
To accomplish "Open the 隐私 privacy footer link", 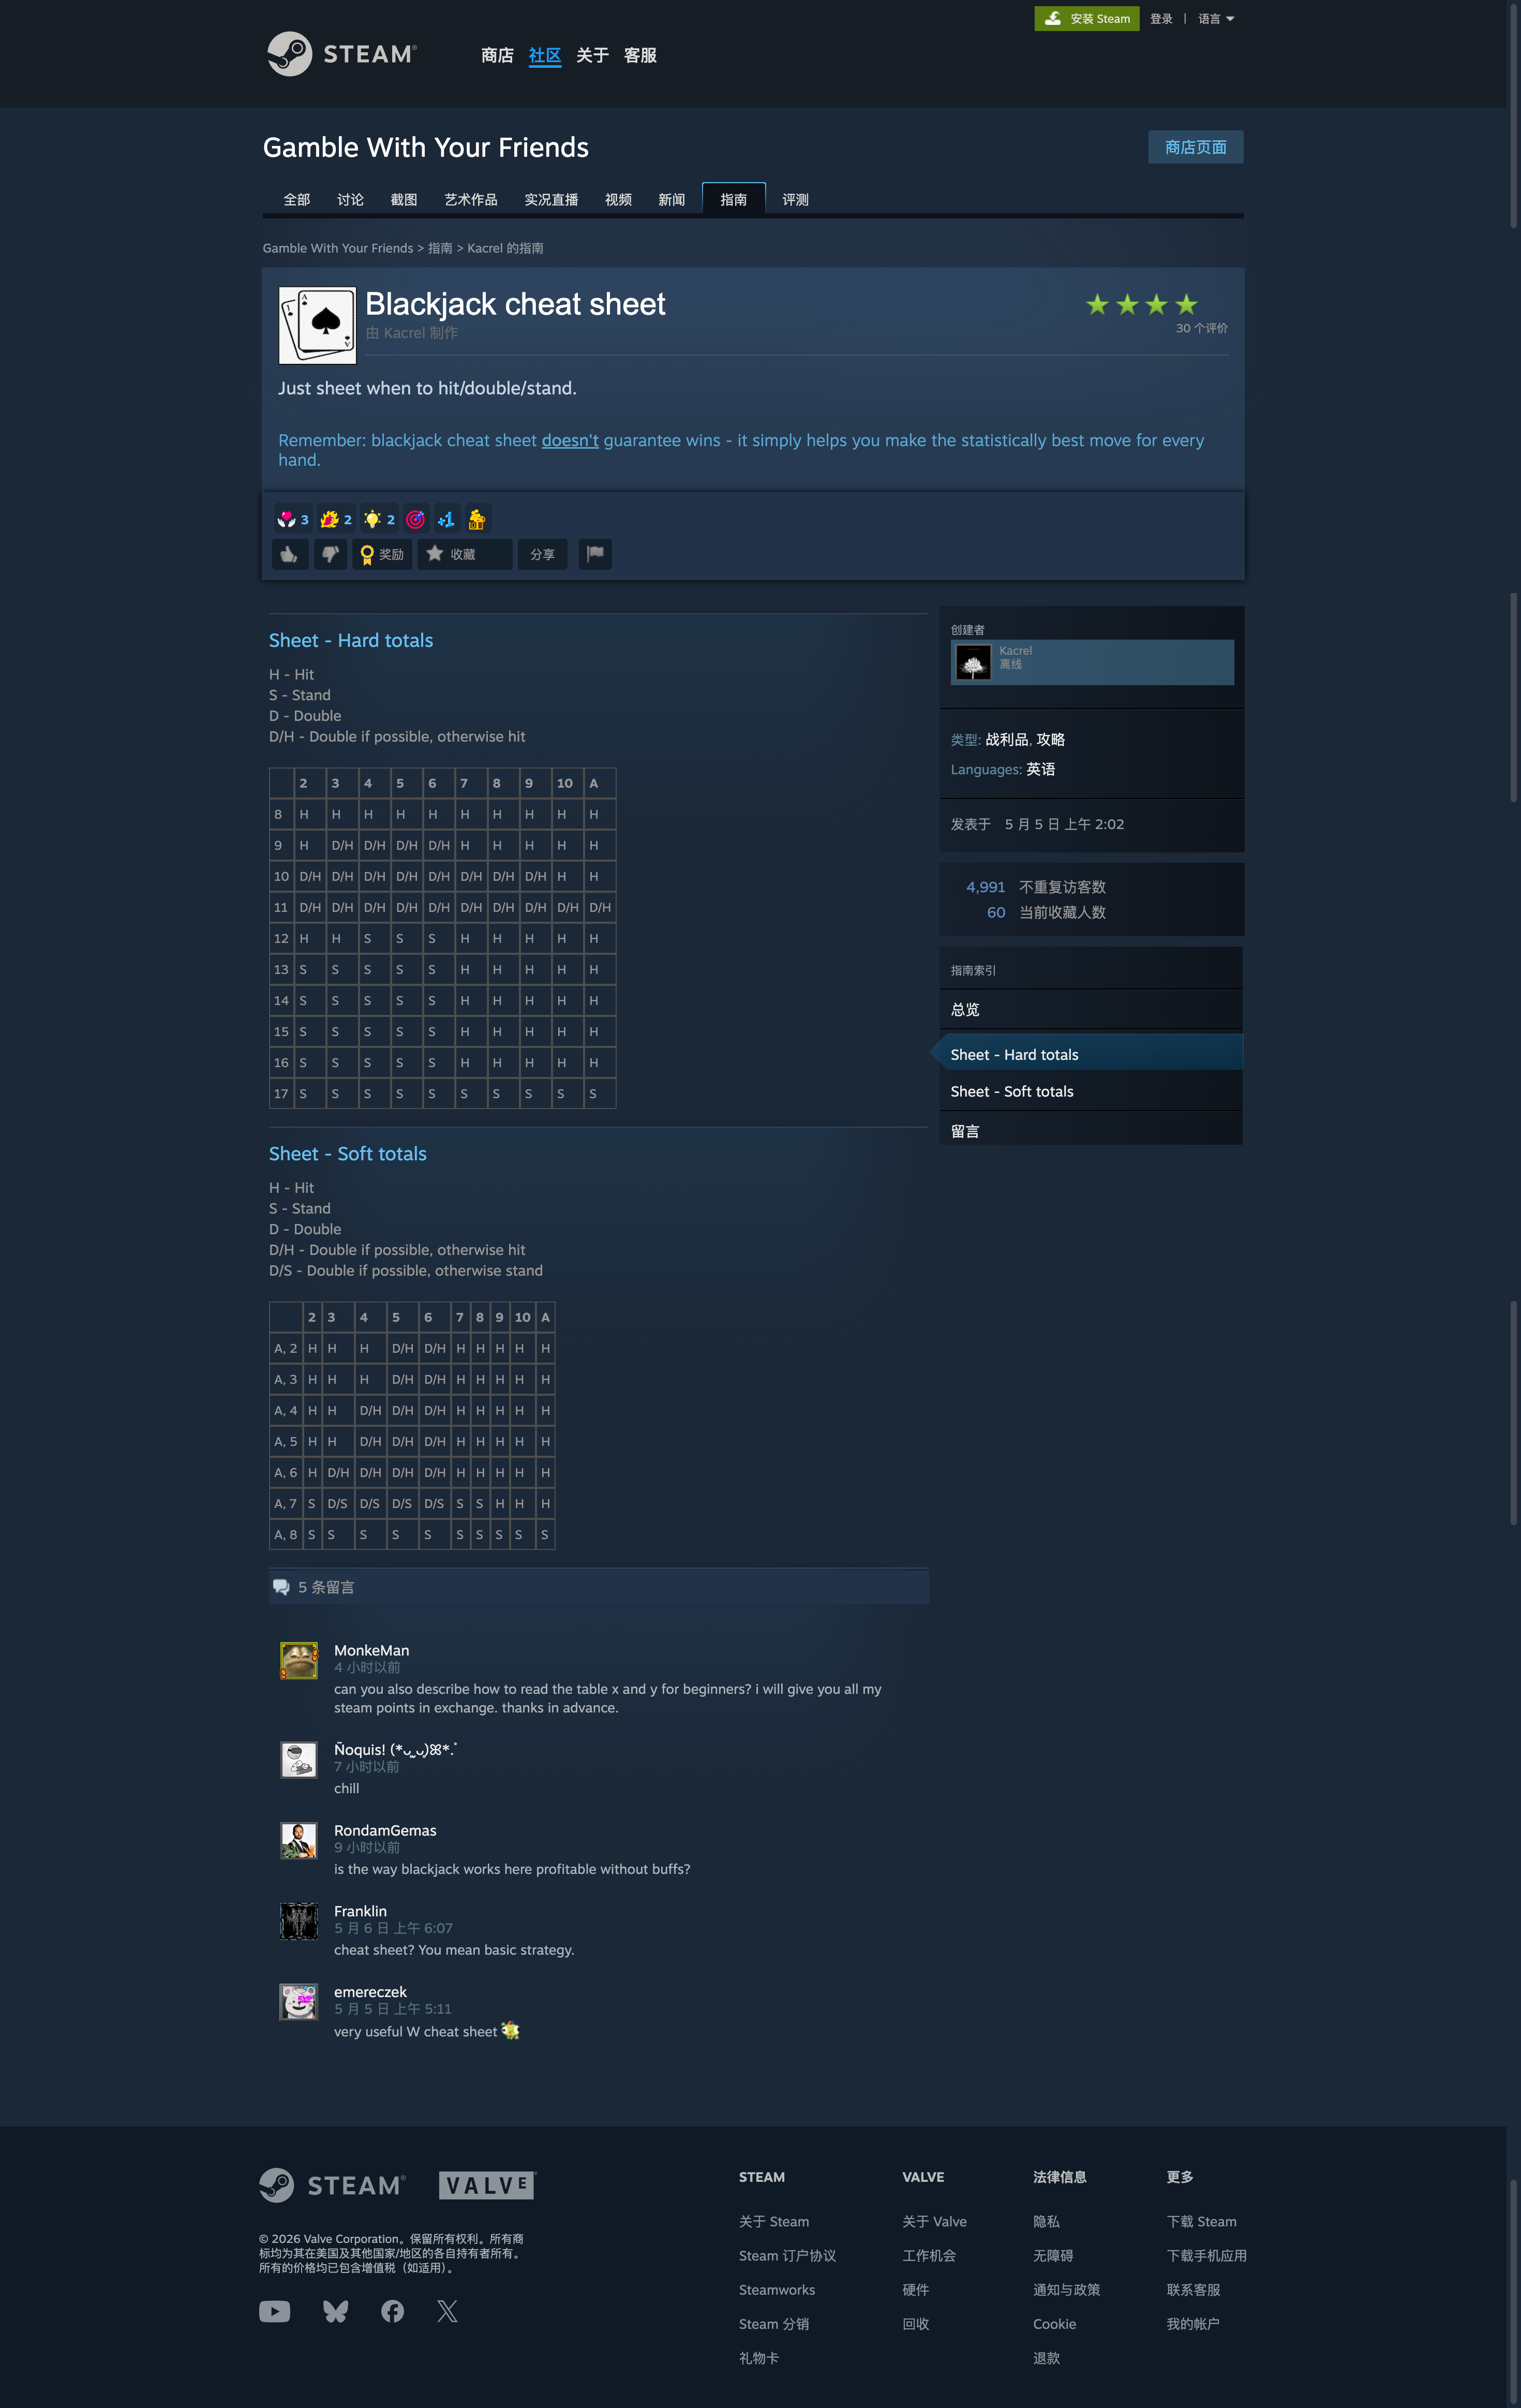I will tap(1046, 2222).
